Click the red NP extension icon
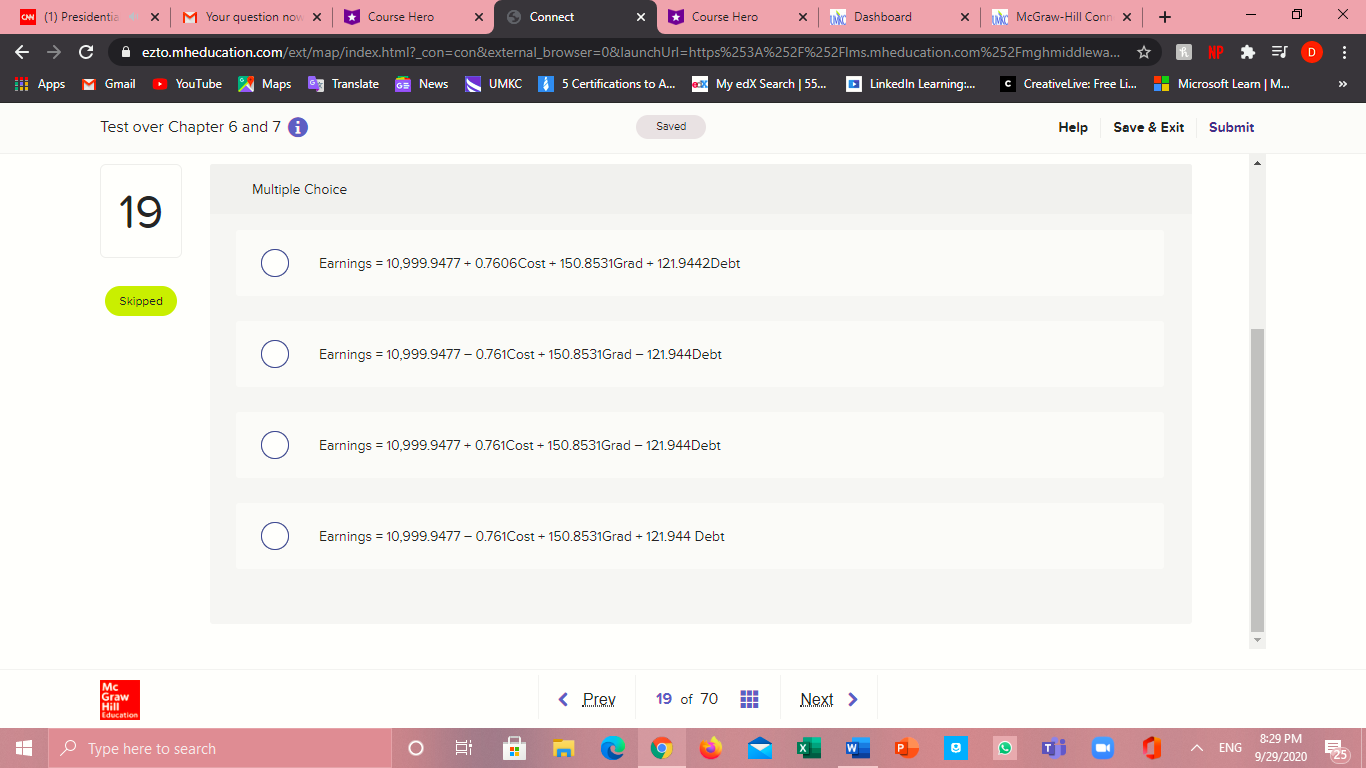This screenshot has width=1366, height=768. (x=1216, y=52)
